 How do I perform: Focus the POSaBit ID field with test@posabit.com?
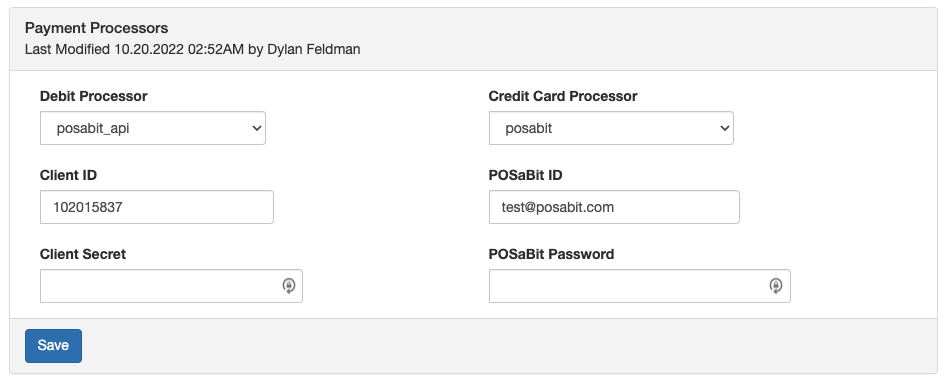(x=614, y=207)
